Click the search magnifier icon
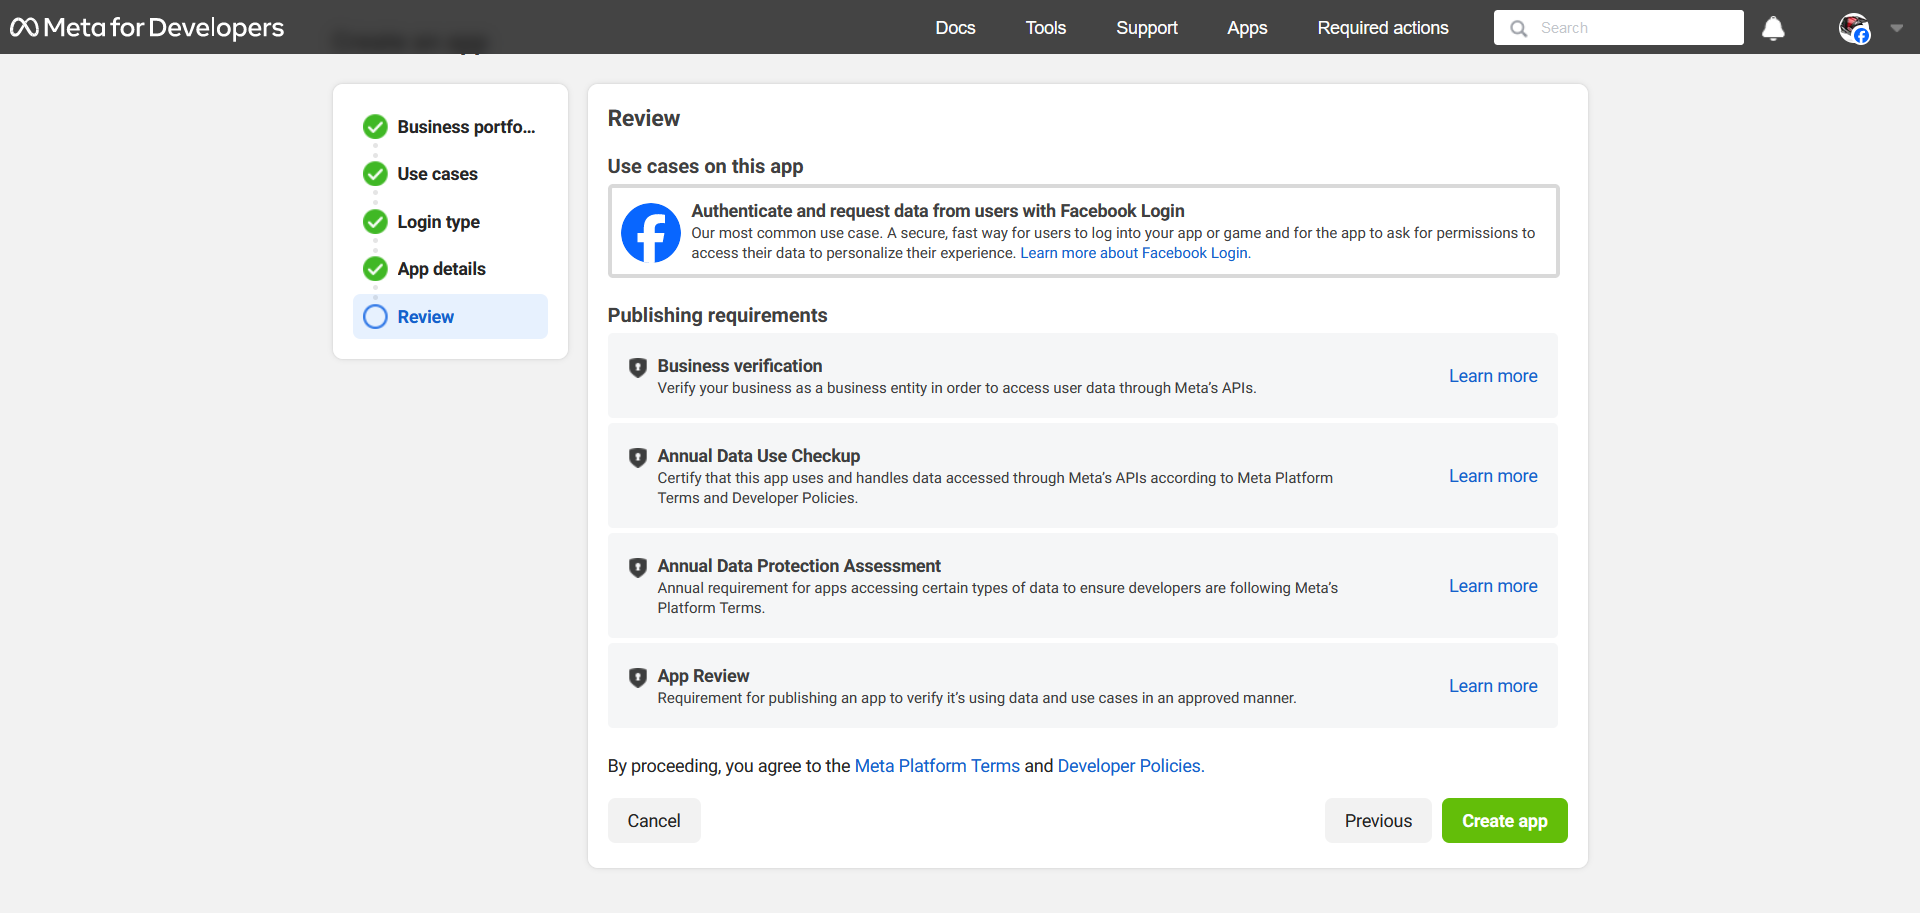 click(x=1518, y=28)
